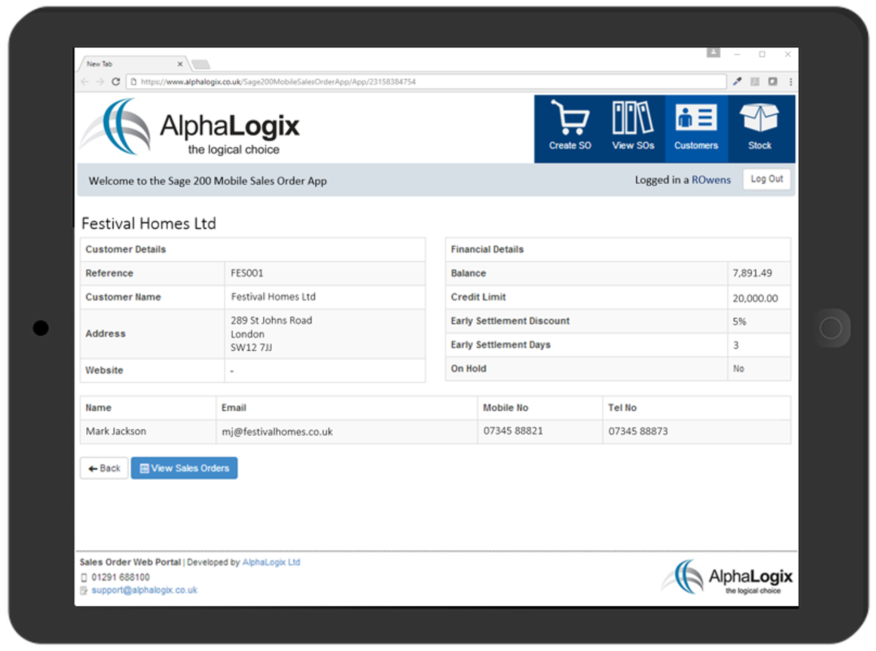
Task: Click the balance value 7,891.49
Action: 752,273
